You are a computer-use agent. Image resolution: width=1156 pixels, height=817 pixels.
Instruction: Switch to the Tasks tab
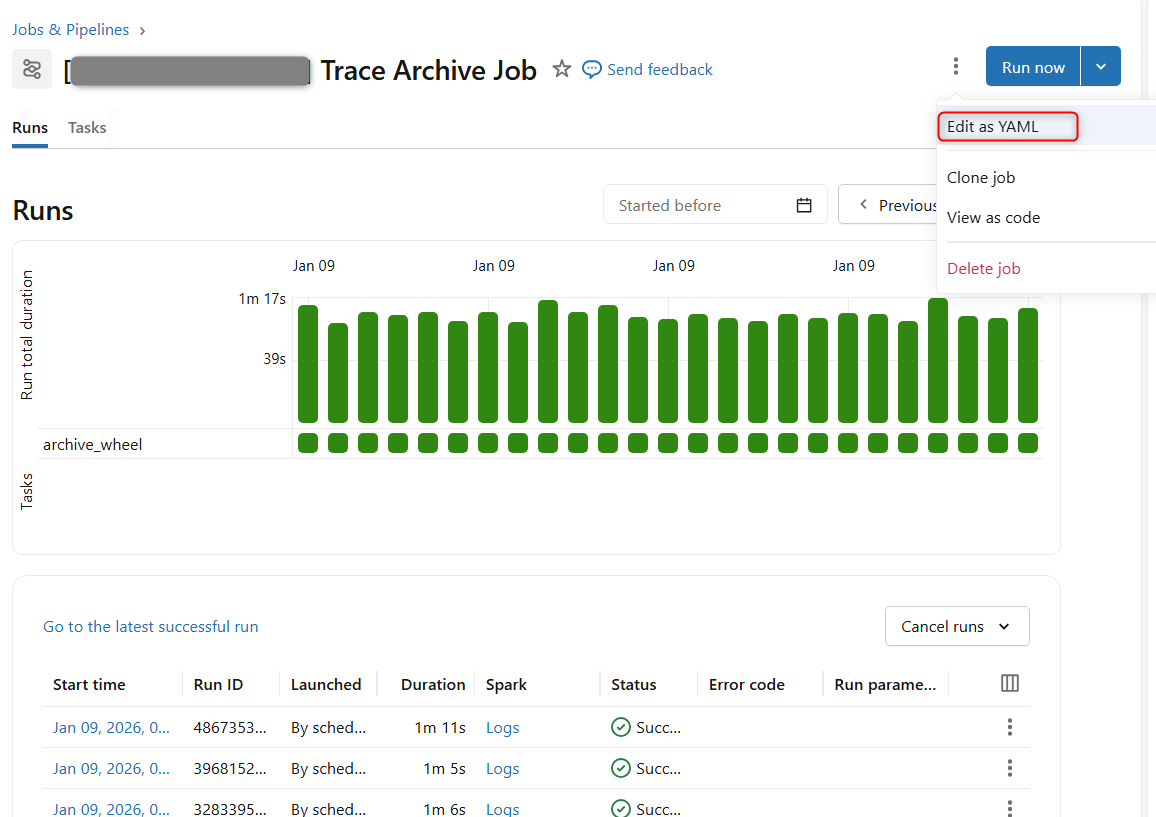[87, 128]
